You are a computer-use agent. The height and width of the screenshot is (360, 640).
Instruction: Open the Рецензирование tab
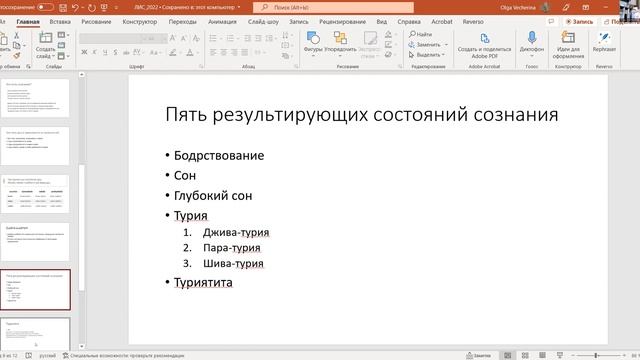[342, 22]
